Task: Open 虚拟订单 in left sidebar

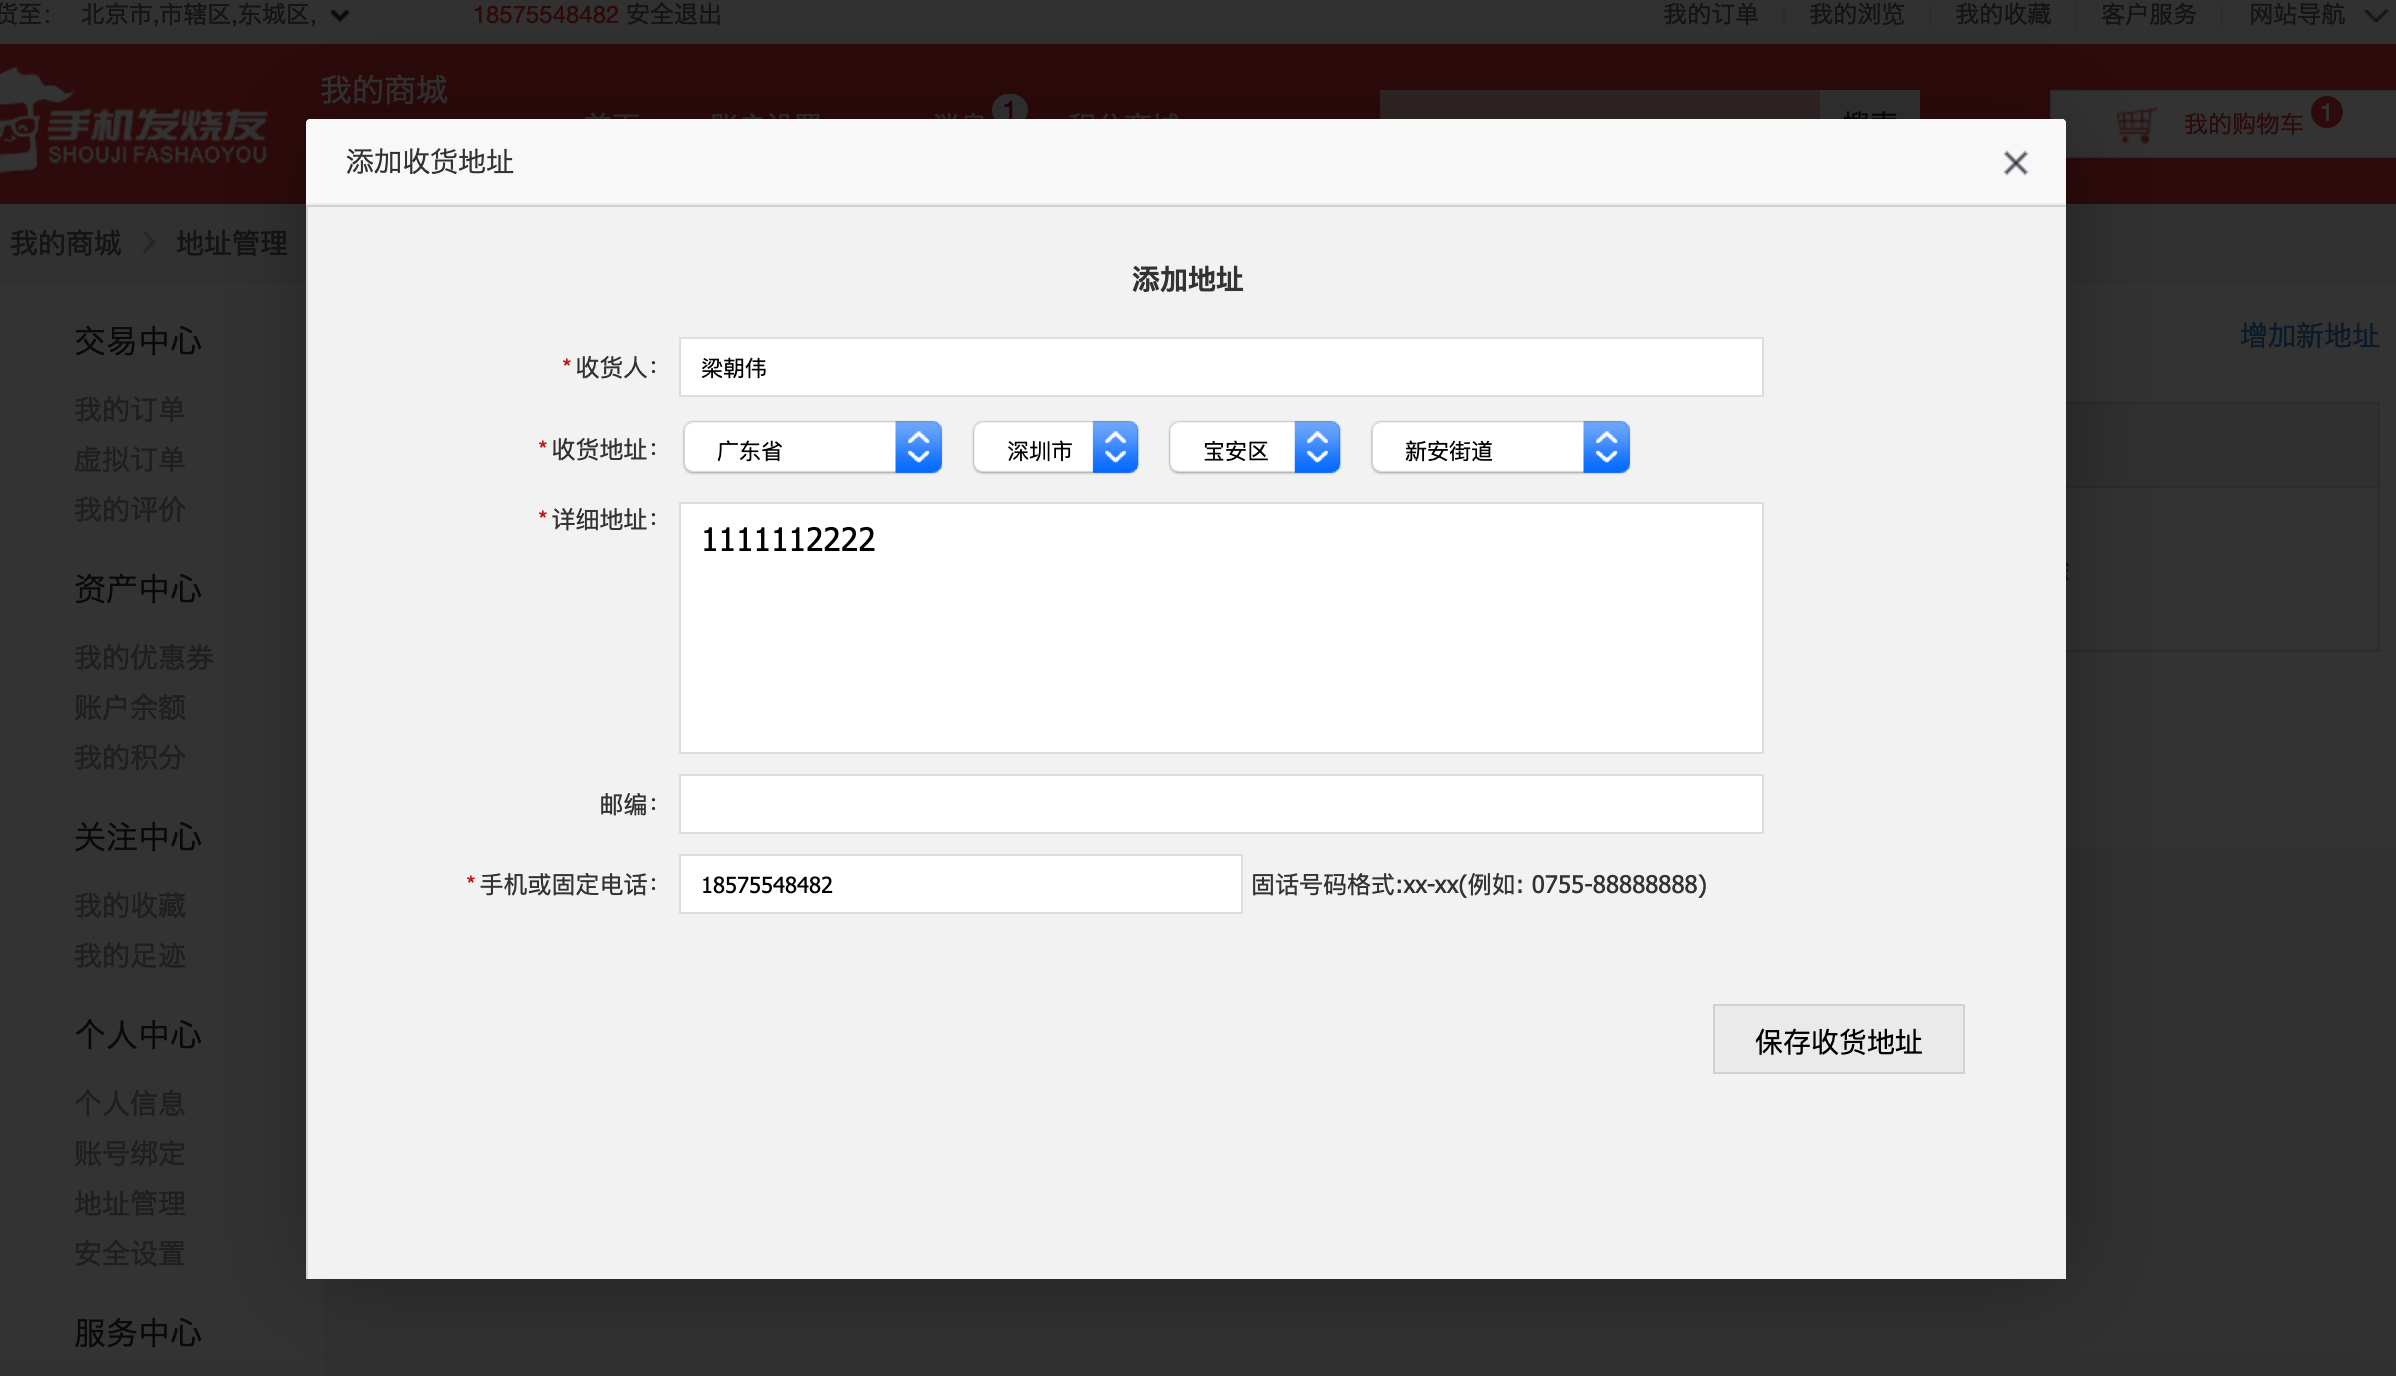Action: (x=130, y=459)
